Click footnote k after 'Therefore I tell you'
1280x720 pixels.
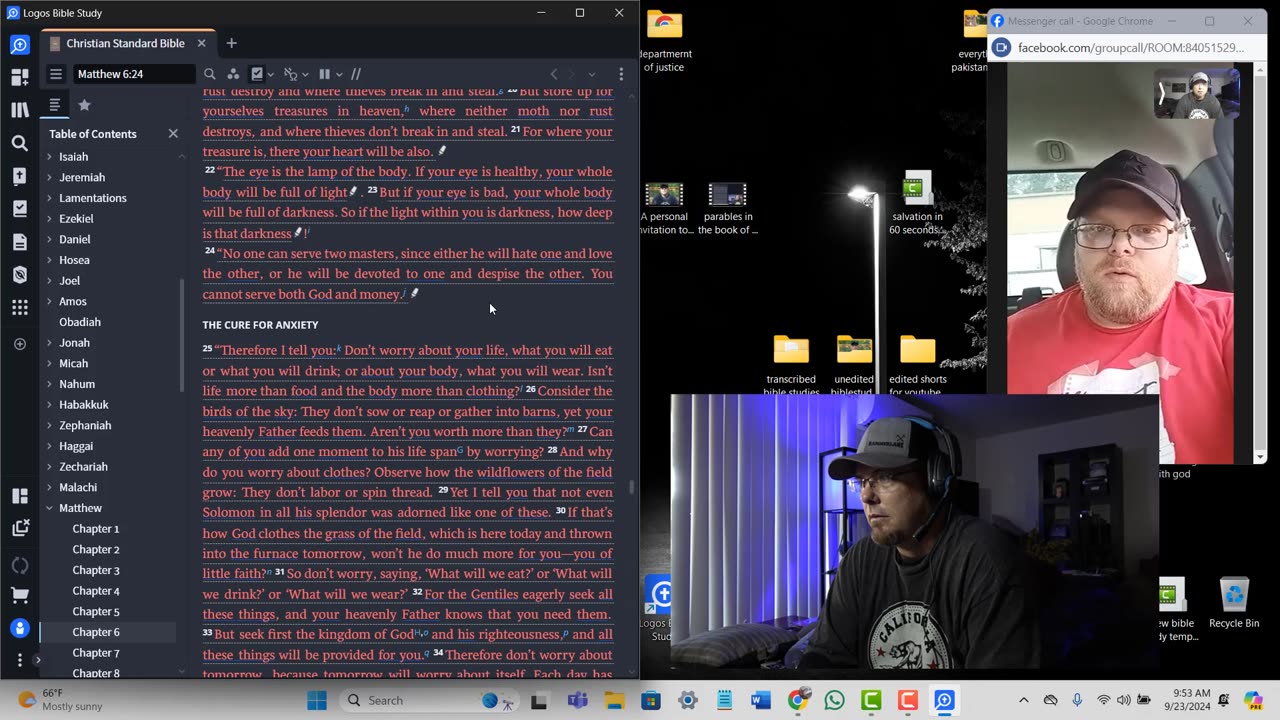click(339, 348)
